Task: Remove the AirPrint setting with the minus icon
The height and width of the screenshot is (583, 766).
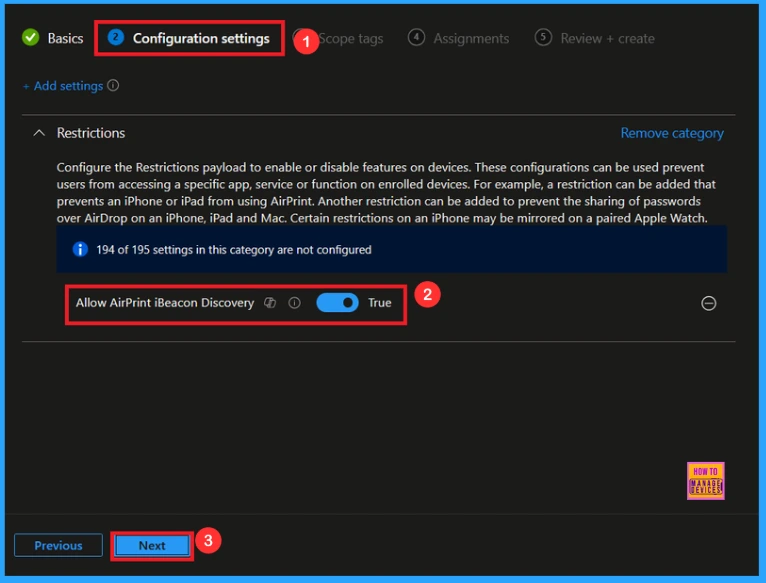Action: click(708, 304)
